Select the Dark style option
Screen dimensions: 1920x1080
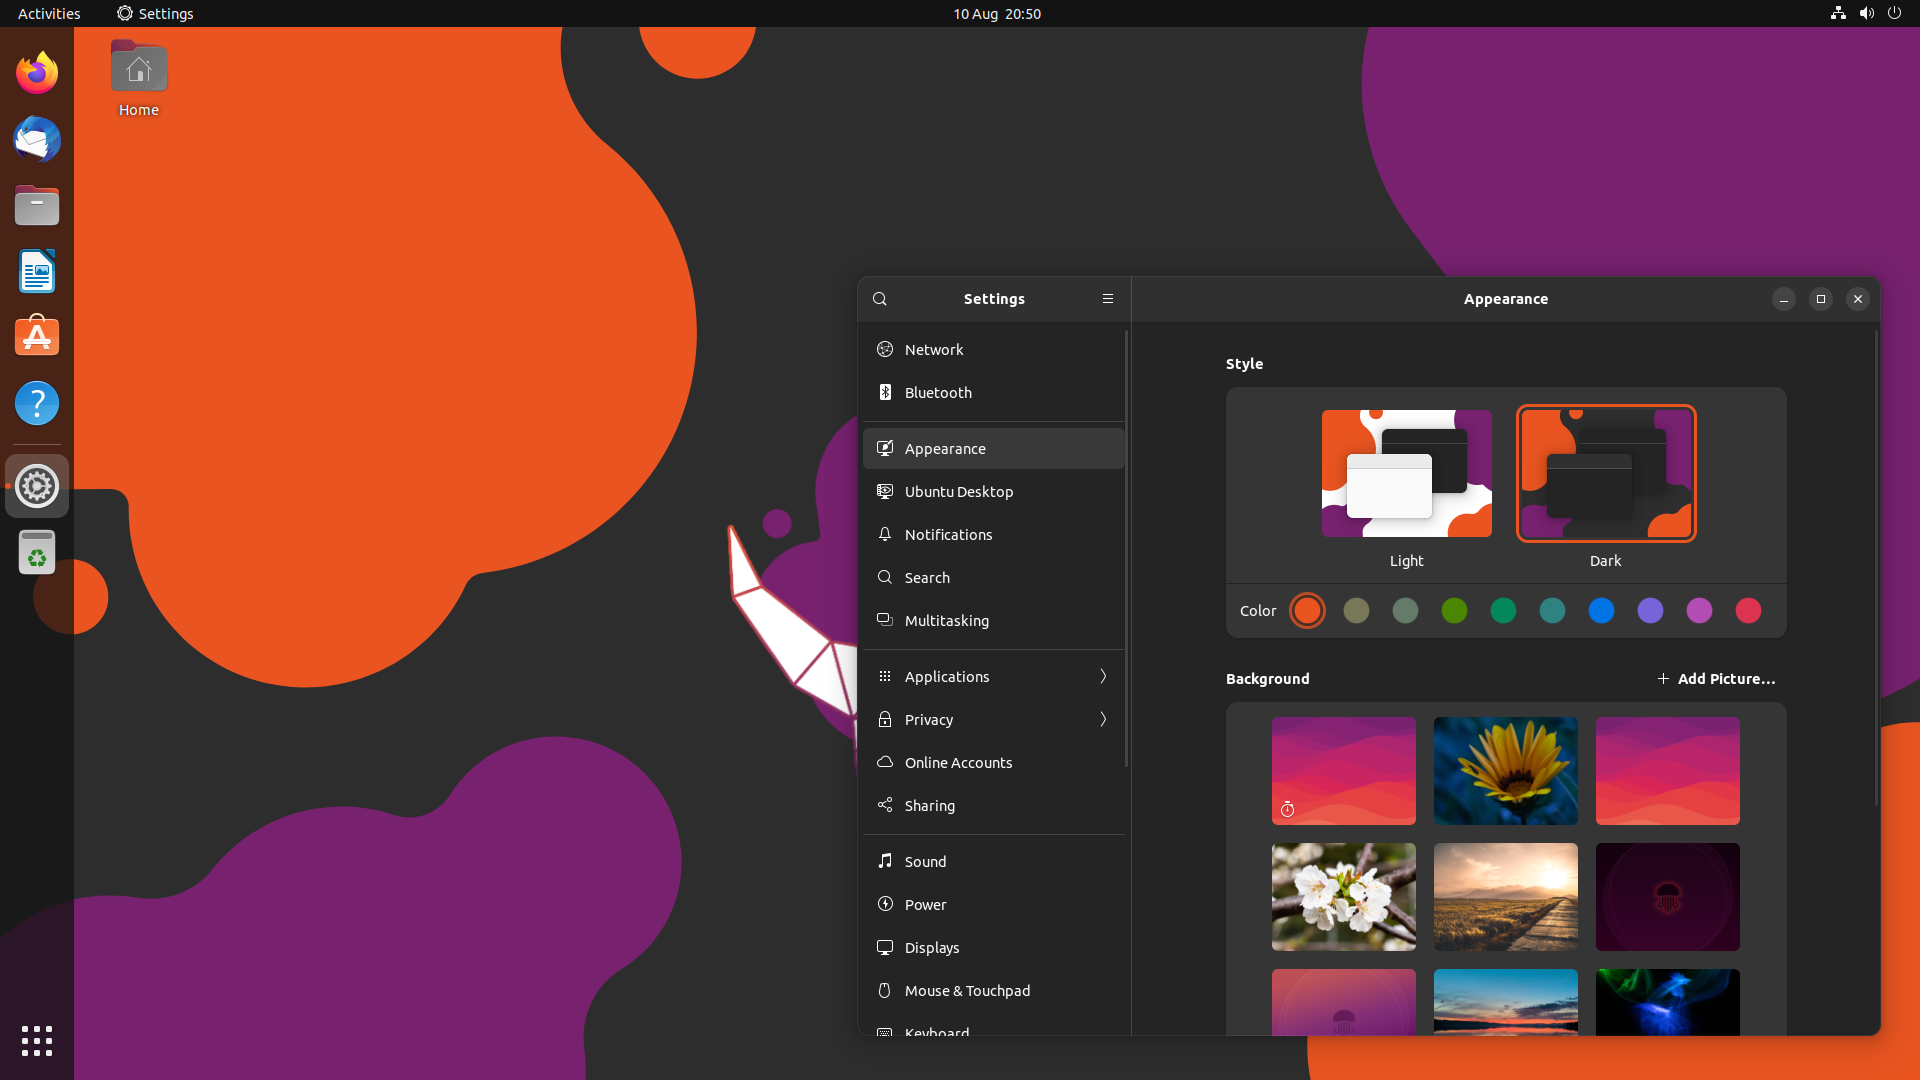tap(1606, 474)
